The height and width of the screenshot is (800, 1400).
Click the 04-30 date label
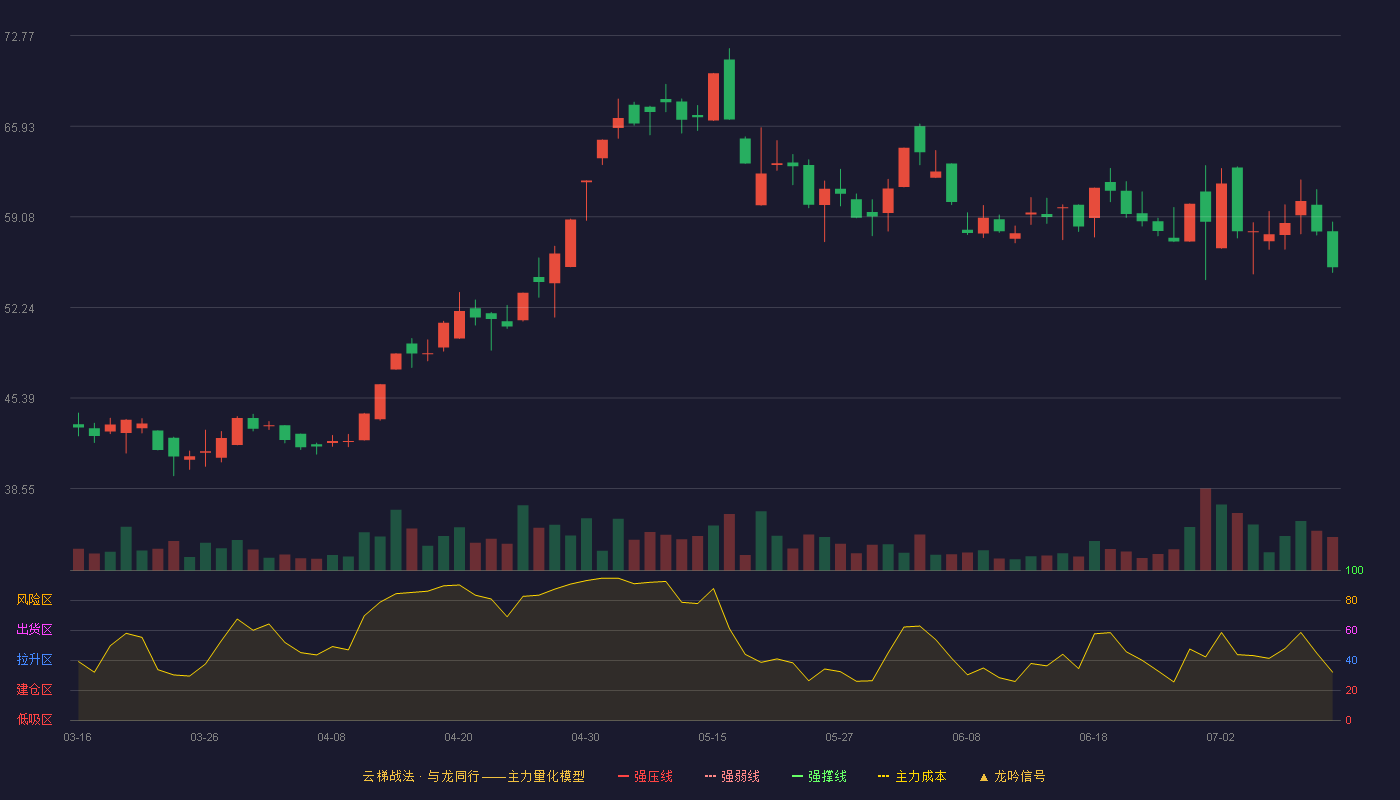[x=585, y=737]
